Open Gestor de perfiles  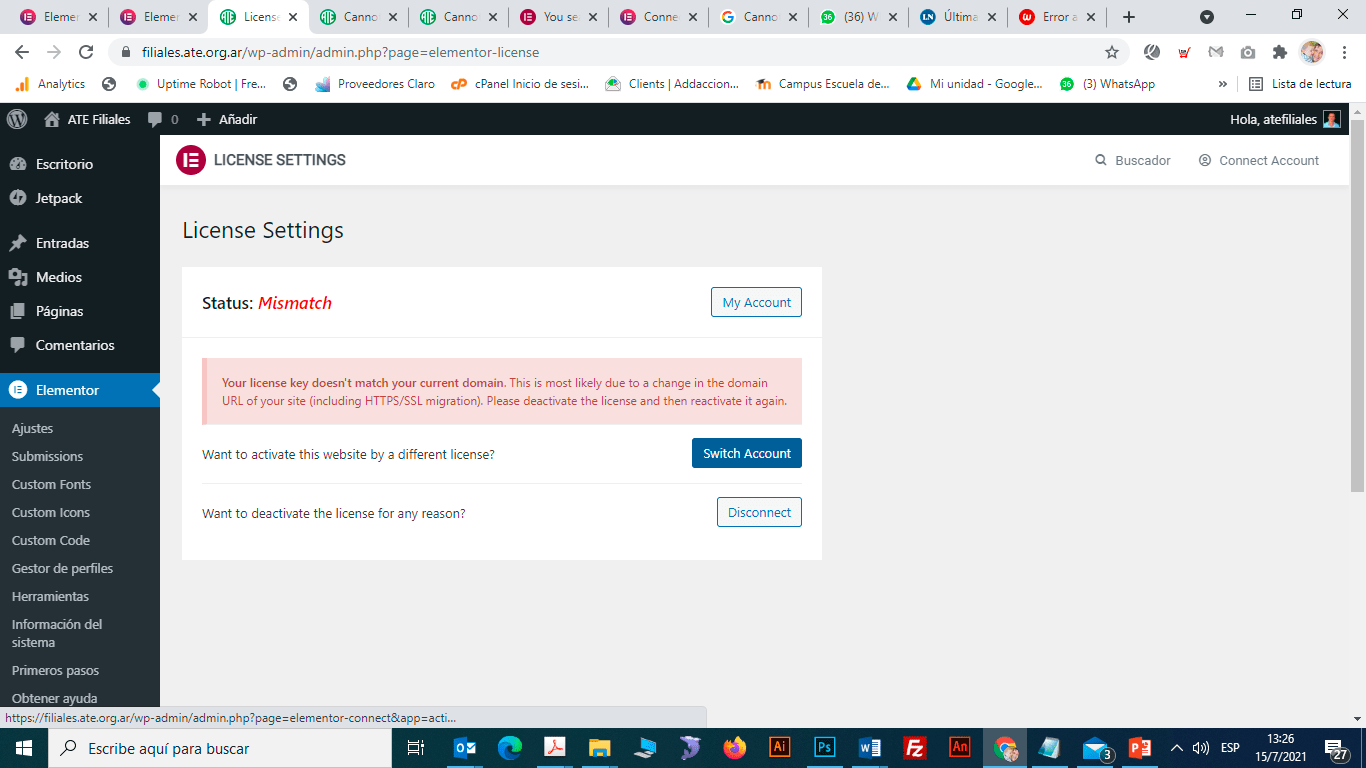pyautogui.click(x=62, y=568)
